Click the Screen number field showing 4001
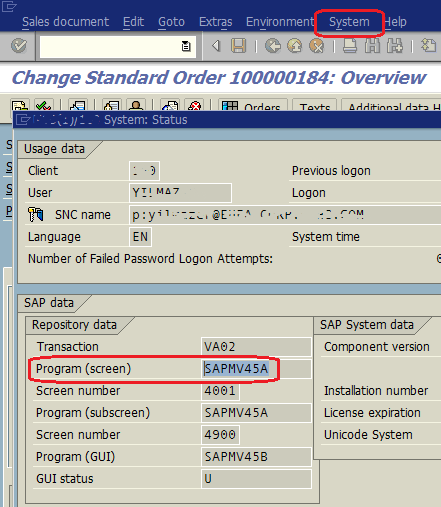This screenshot has height=507, width=441. coord(220,391)
